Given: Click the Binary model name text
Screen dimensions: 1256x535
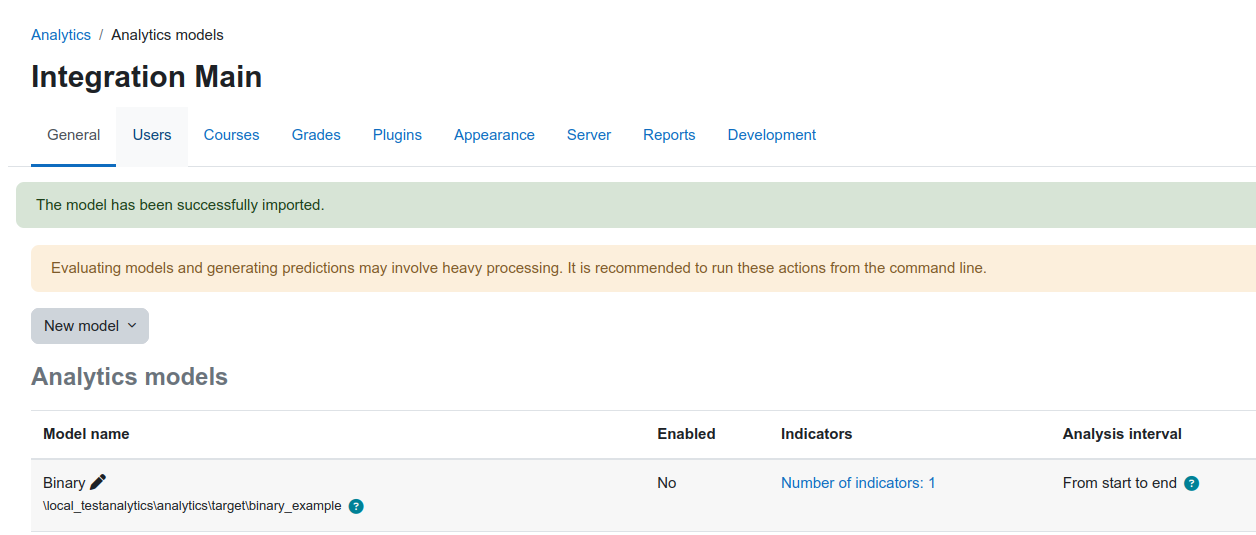Looking at the screenshot, I should click(64, 483).
